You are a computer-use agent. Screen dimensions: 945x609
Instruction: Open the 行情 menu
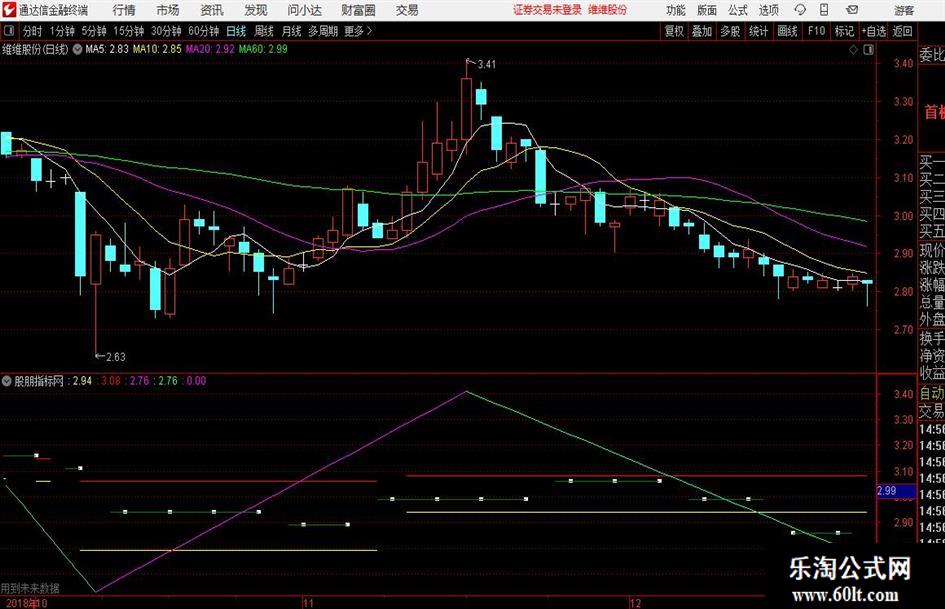click(x=124, y=10)
